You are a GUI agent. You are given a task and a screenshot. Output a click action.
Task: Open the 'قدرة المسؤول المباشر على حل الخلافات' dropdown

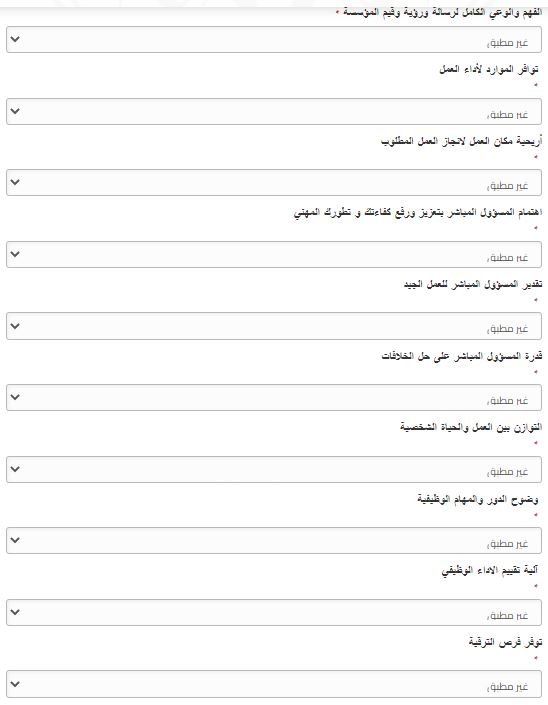tap(274, 397)
